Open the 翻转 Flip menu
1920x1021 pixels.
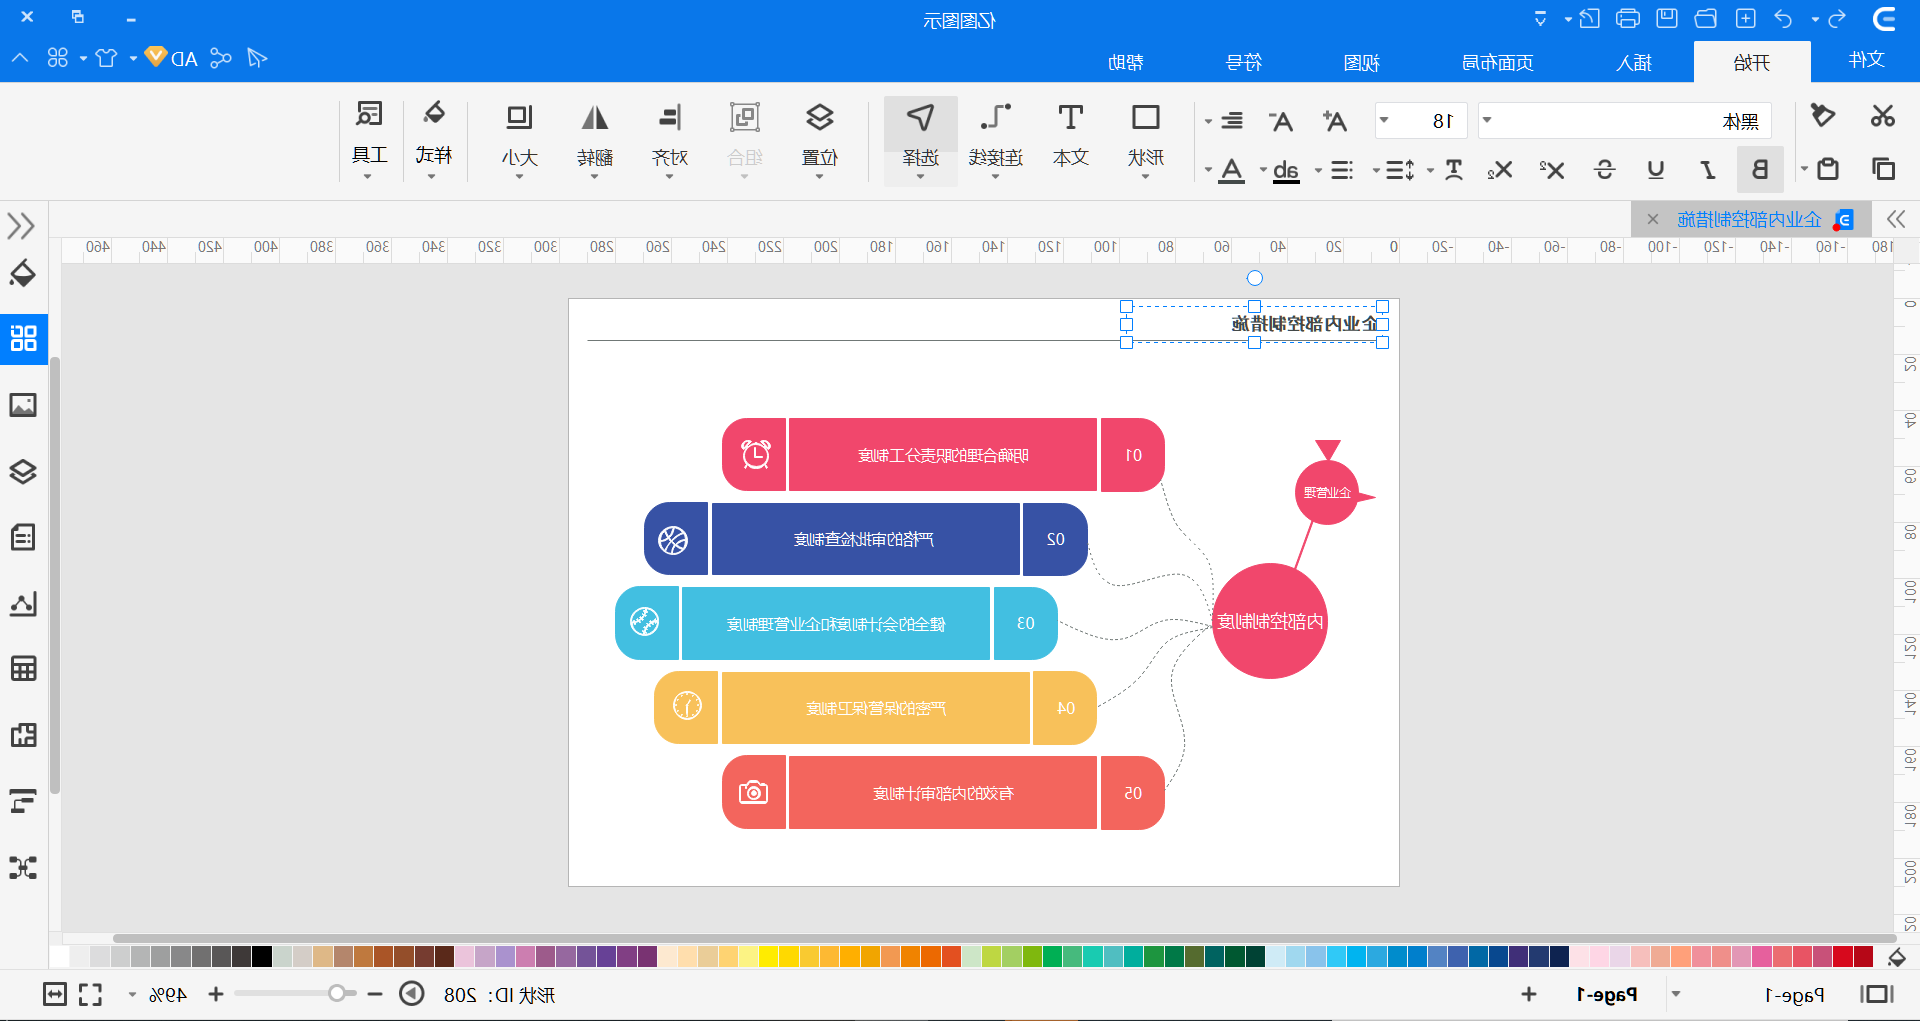[x=595, y=137]
